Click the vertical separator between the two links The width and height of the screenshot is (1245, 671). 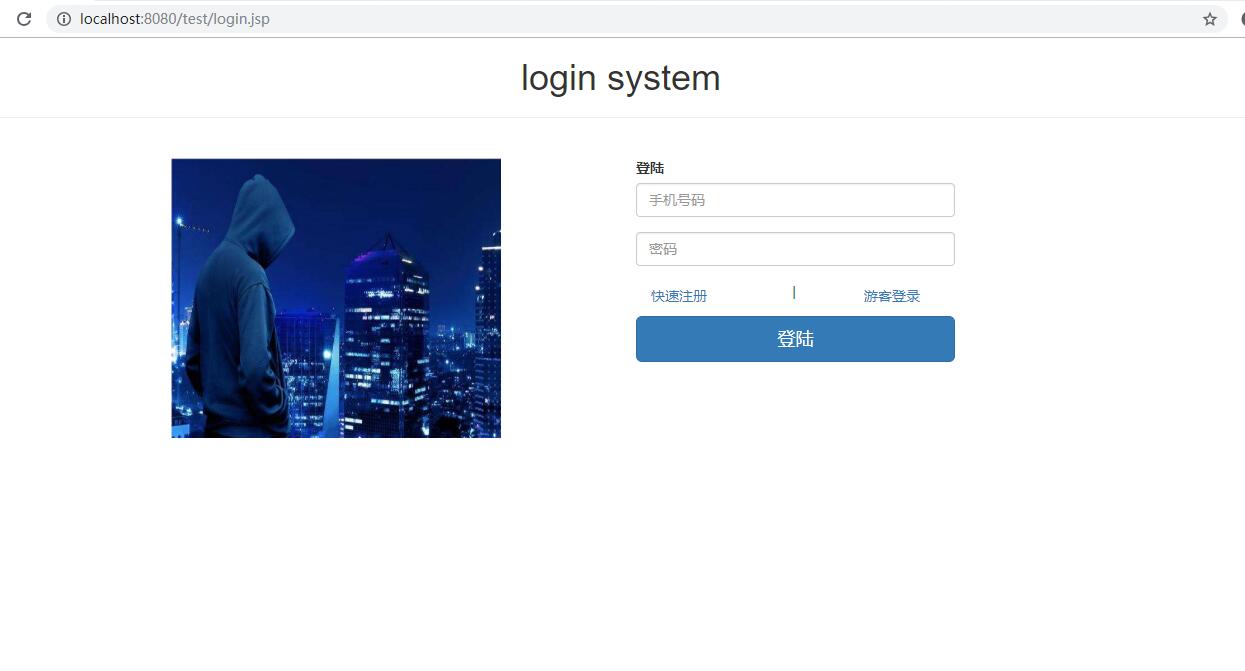[794, 292]
